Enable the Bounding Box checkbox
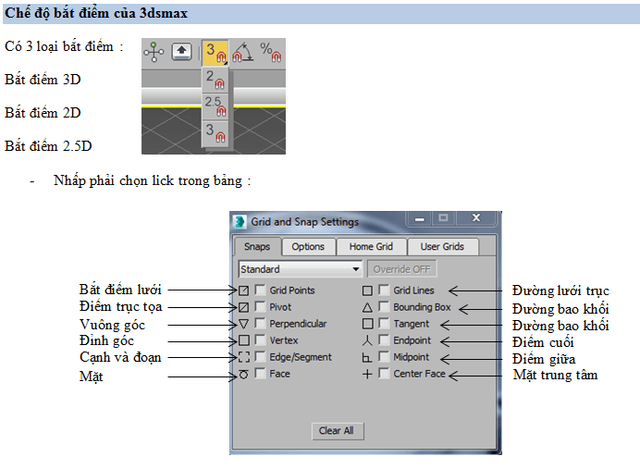 [384, 306]
